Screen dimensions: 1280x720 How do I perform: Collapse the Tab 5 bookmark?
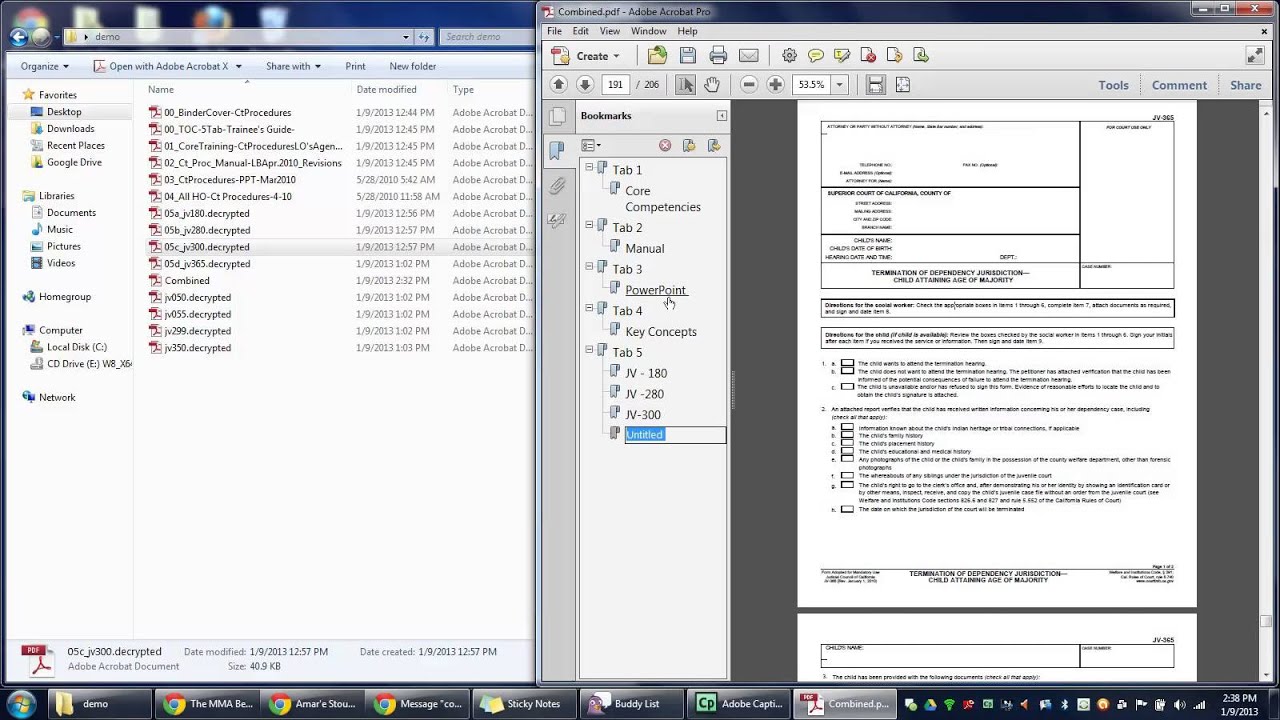point(589,351)
